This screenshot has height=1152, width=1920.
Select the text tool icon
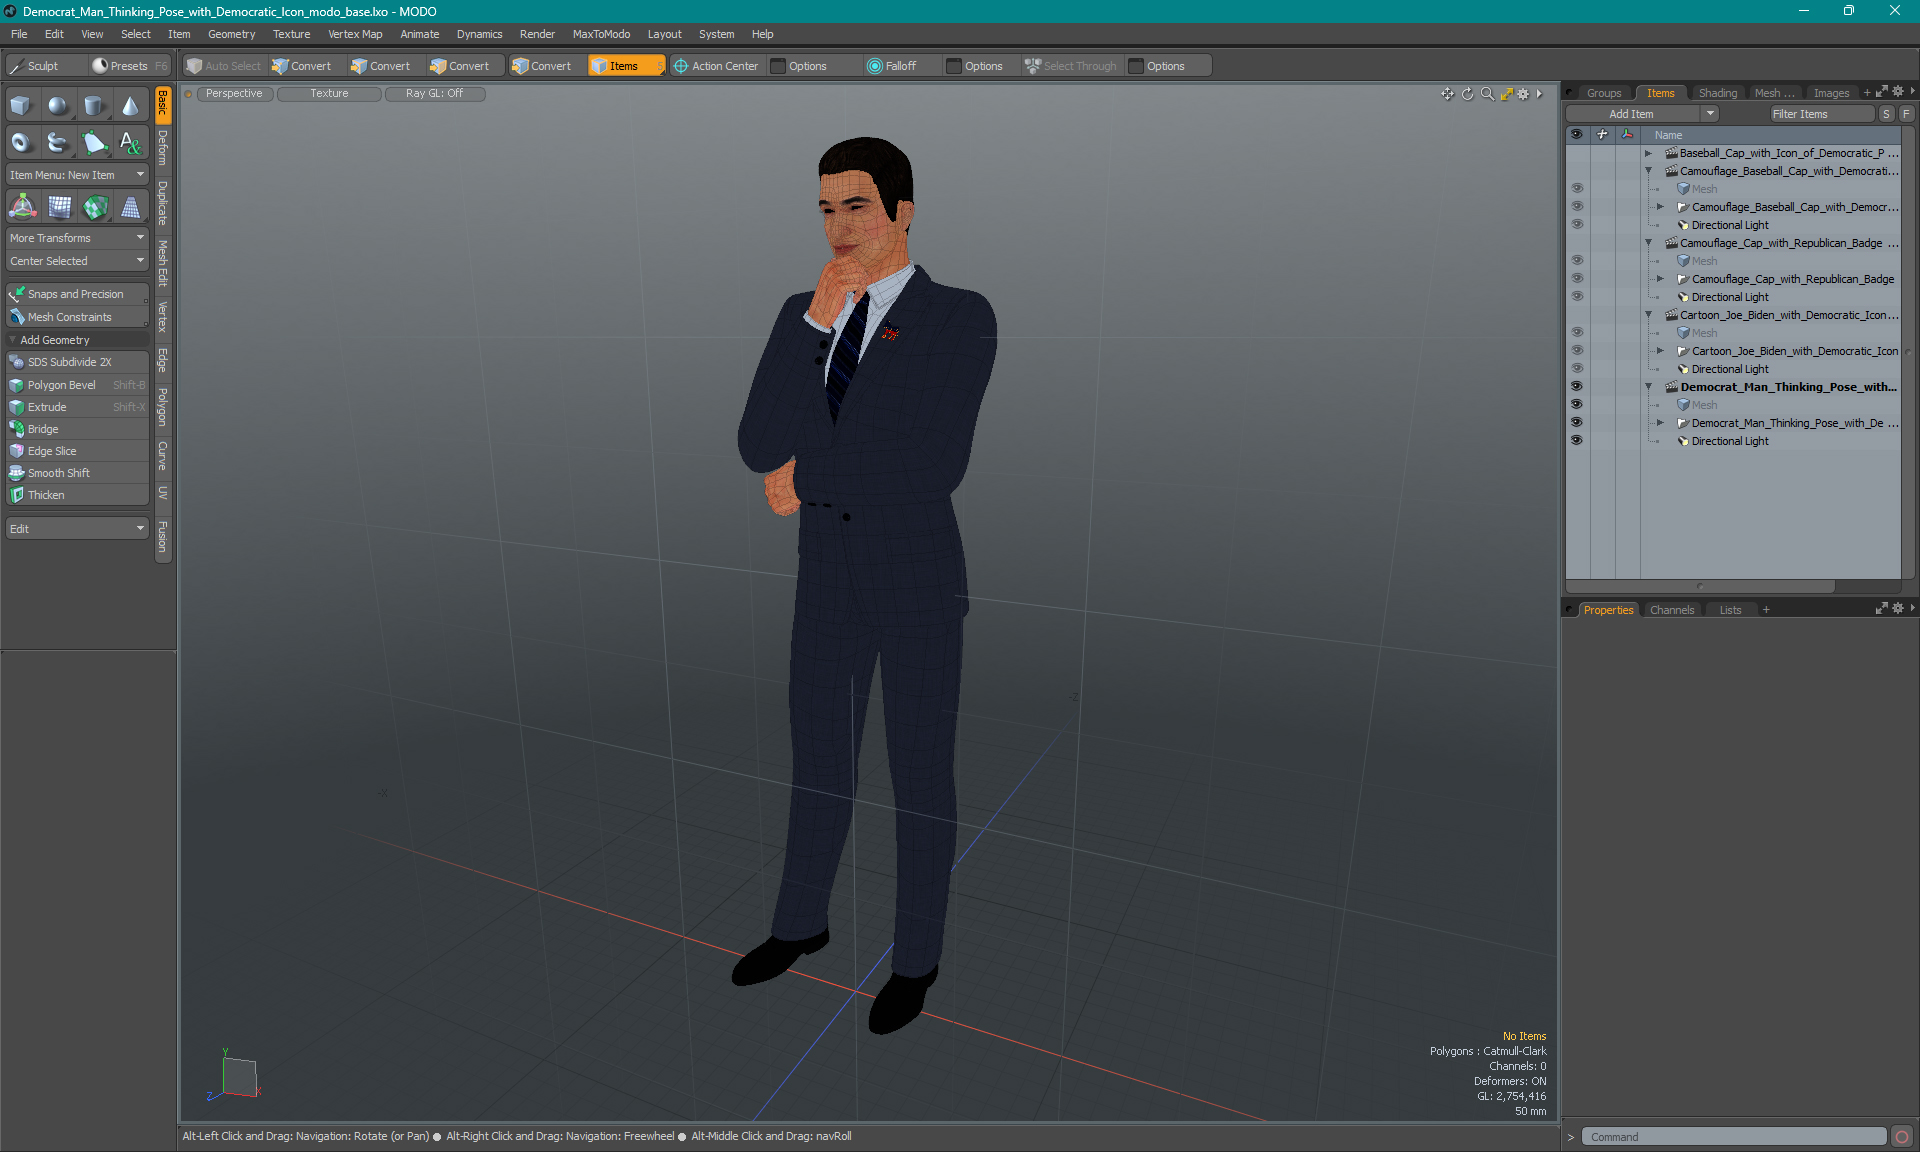coord(130,143)
